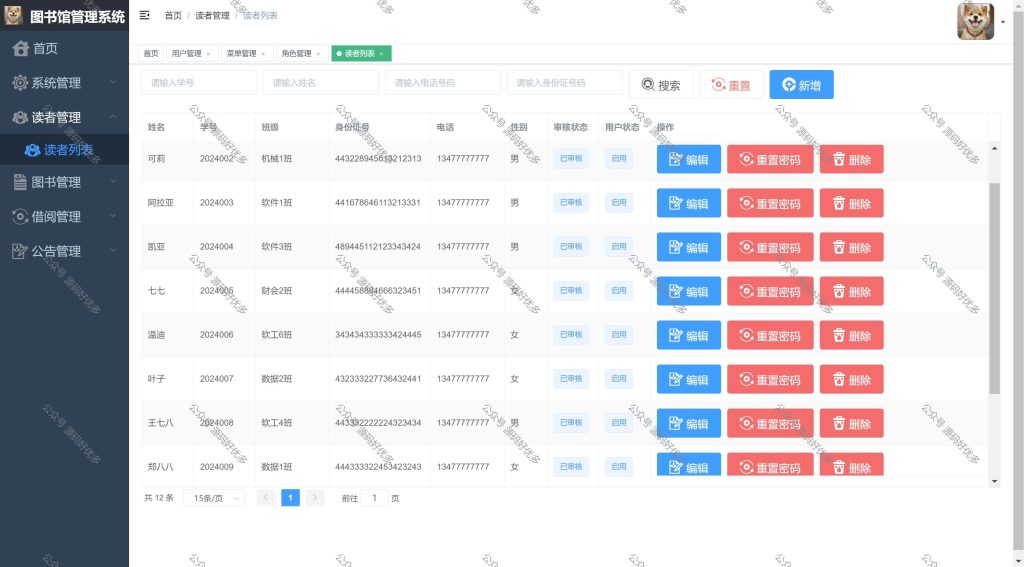Click 启用 status tag for 阿拉亚
The width and height of the screenshot is (1024, 567).
618,202
